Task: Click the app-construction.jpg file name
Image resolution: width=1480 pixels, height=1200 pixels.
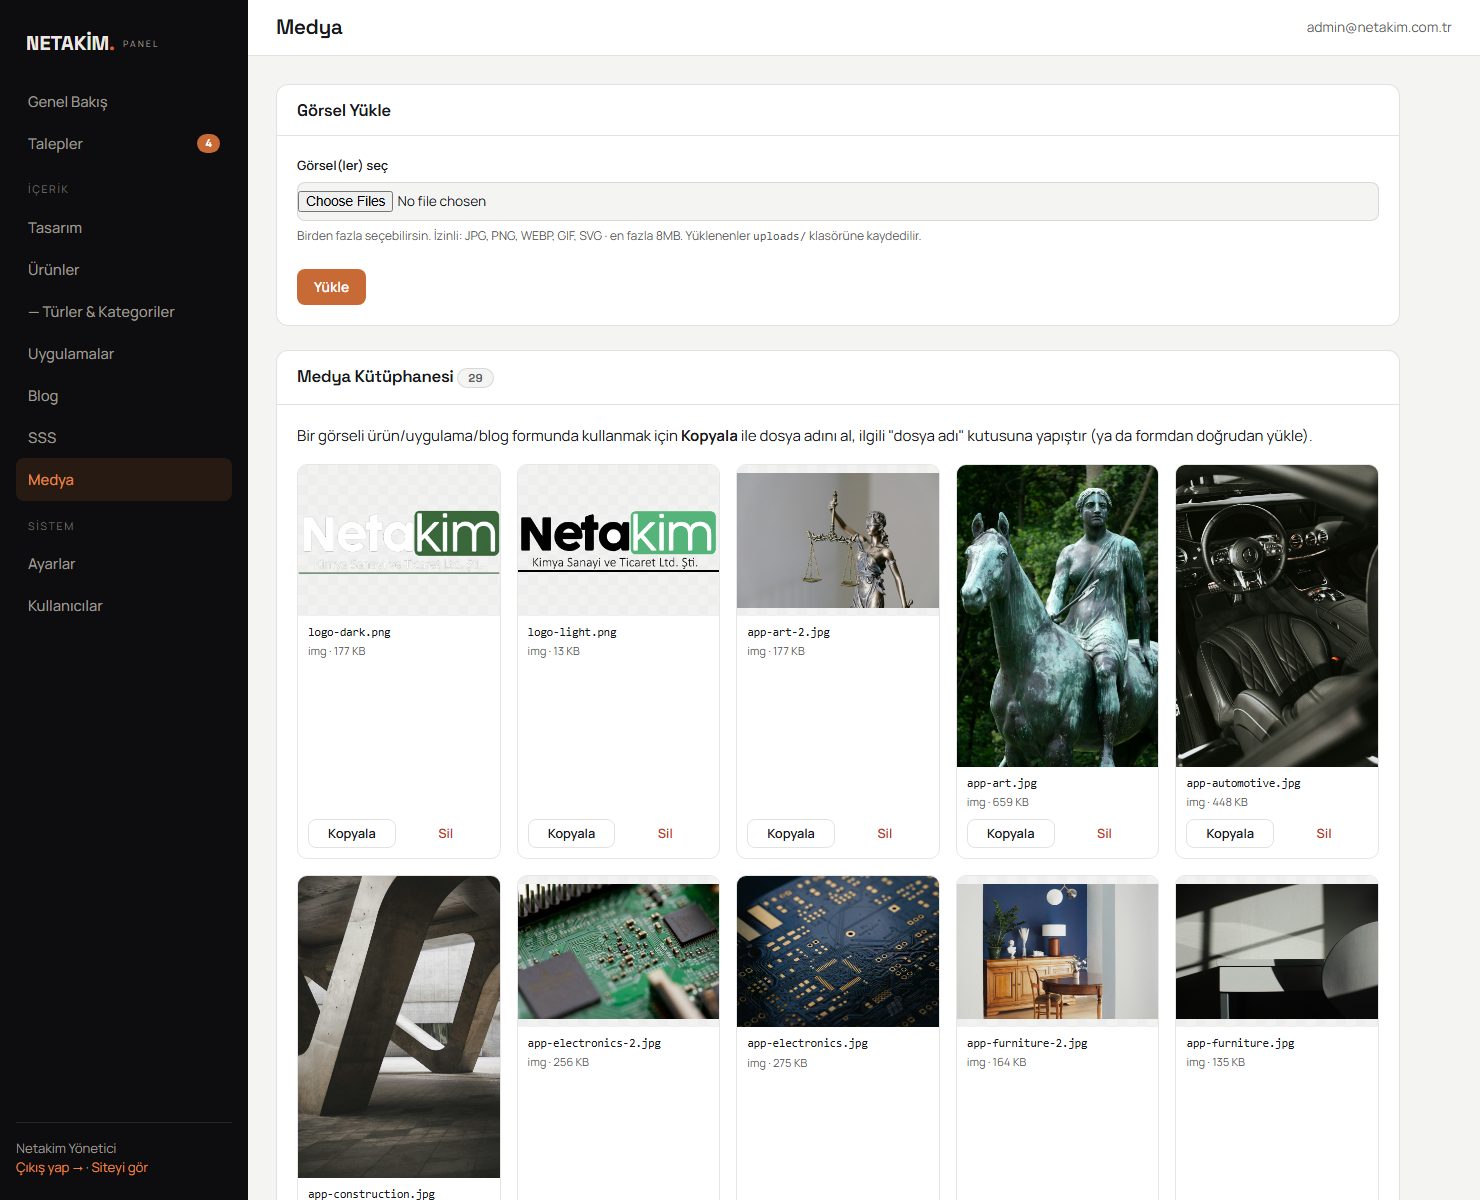Action: coord(371,1193)
